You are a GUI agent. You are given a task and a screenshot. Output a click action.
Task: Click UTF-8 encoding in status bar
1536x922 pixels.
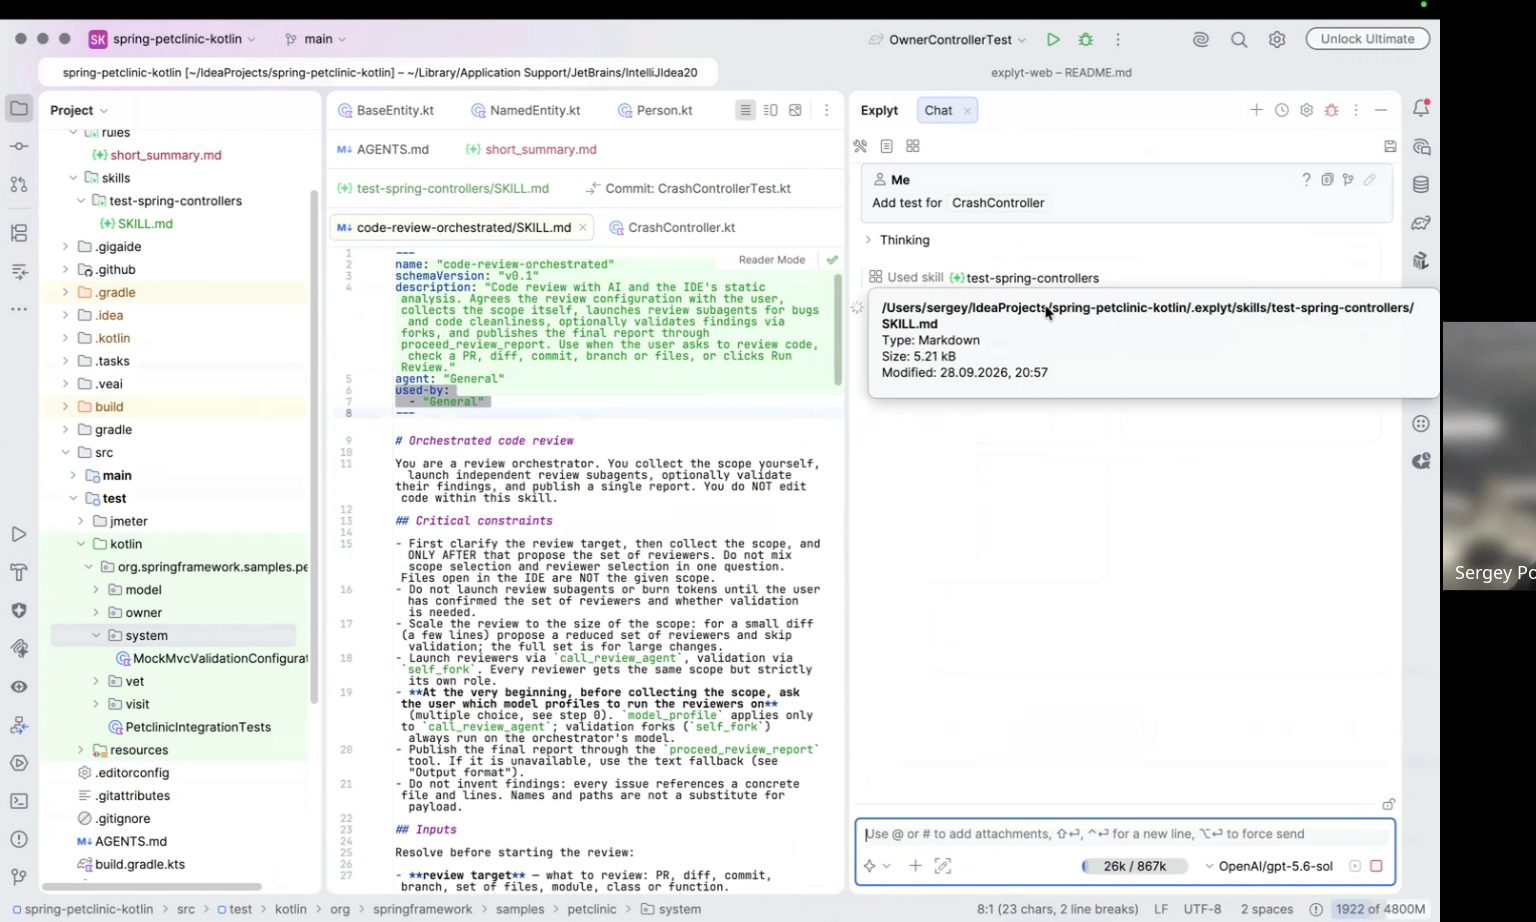coord(1202,909)
